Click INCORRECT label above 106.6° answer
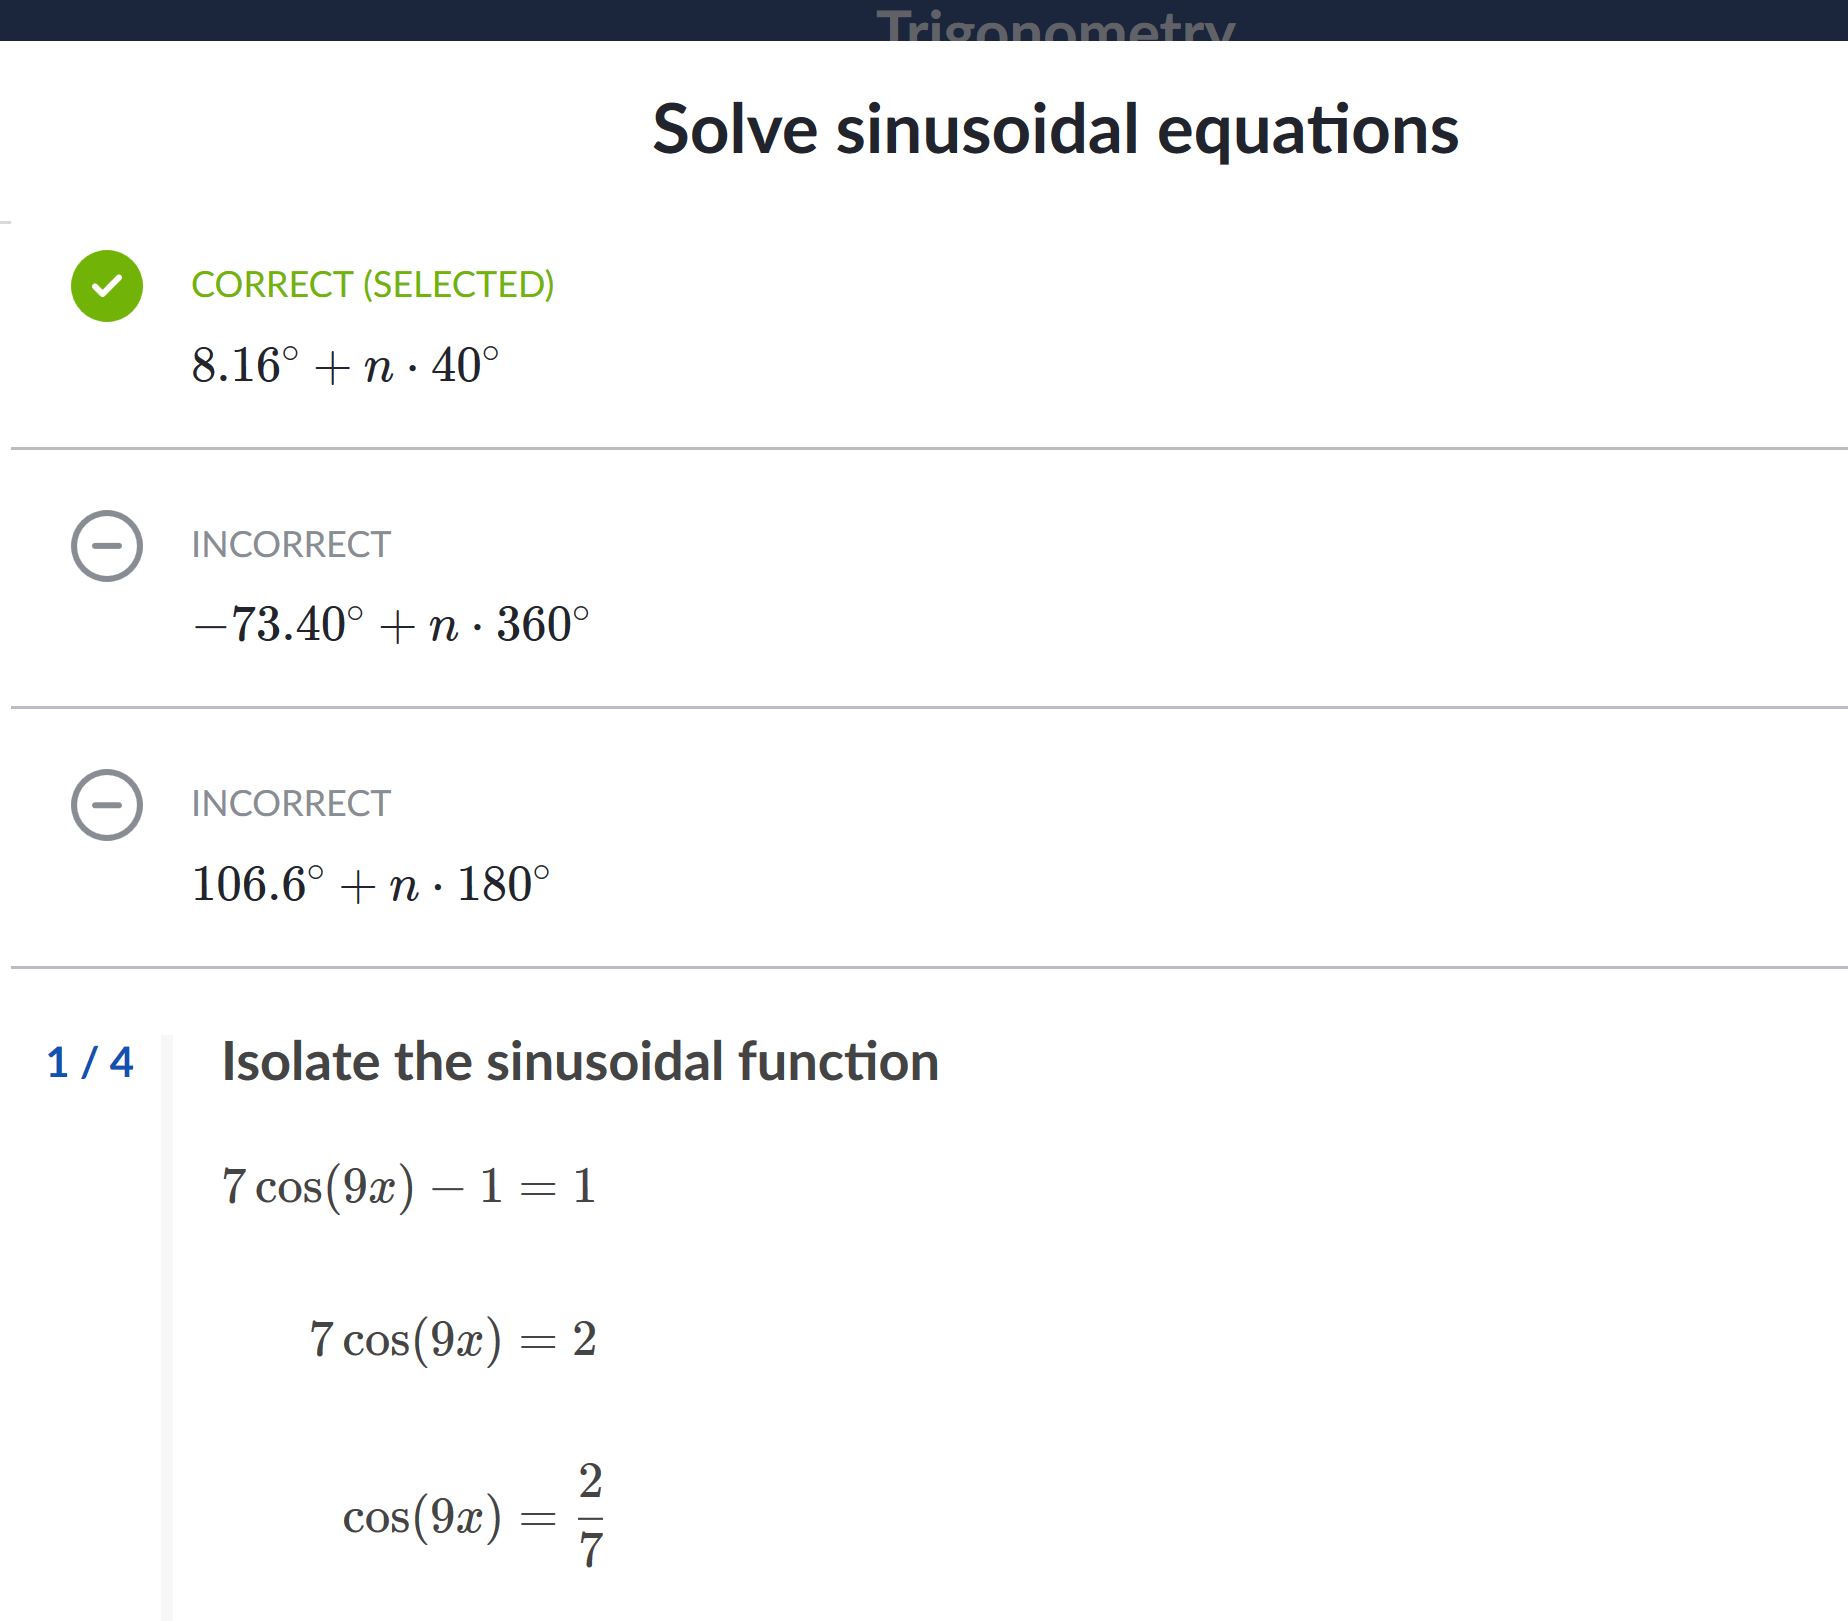1848x1621 pixels. [291, 804]
